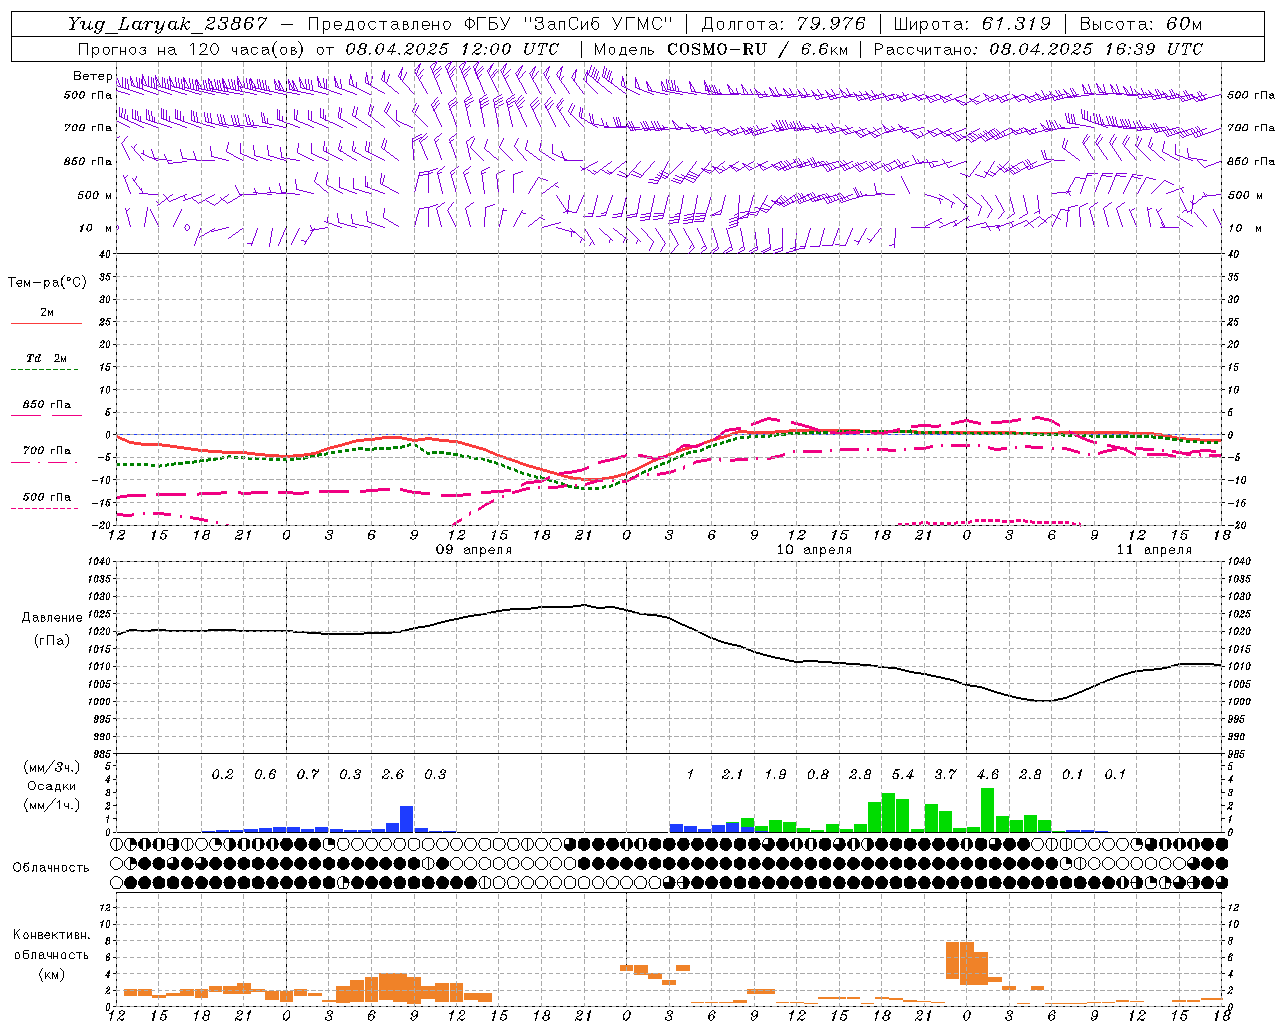Click the Давление pressure panel label
Screen dimensions: 1280x1024
pyautogui.click(x=52, y=618)
